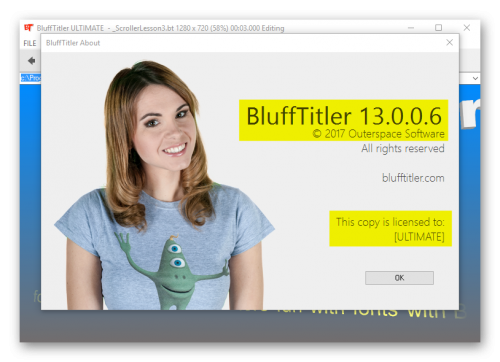The image size is (500, 362).
Task: Click the BluffTitler 13.0.0.6 version heading
Action: click(x=344, y=116)
